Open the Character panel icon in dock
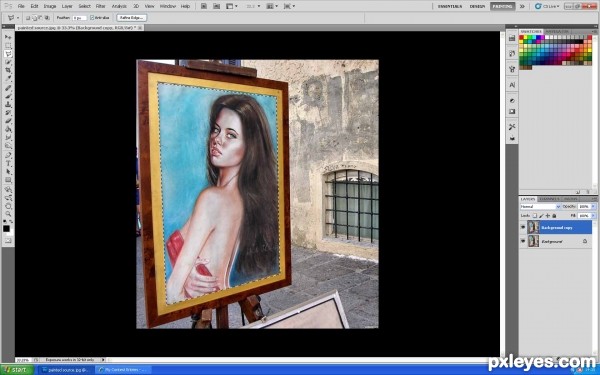Image resolution: width=600 pixels, height=375 pixels. tap(512, 85)
